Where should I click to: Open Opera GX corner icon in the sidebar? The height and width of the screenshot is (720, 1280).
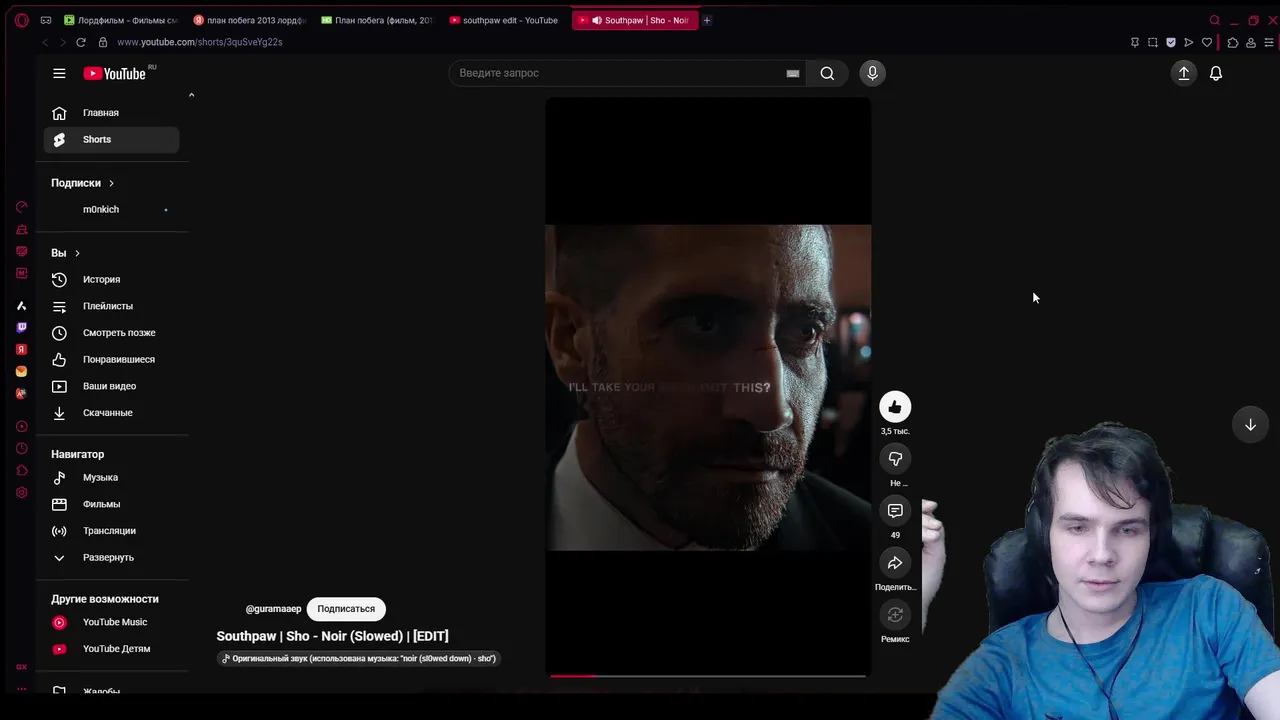(x=21, y=667)
